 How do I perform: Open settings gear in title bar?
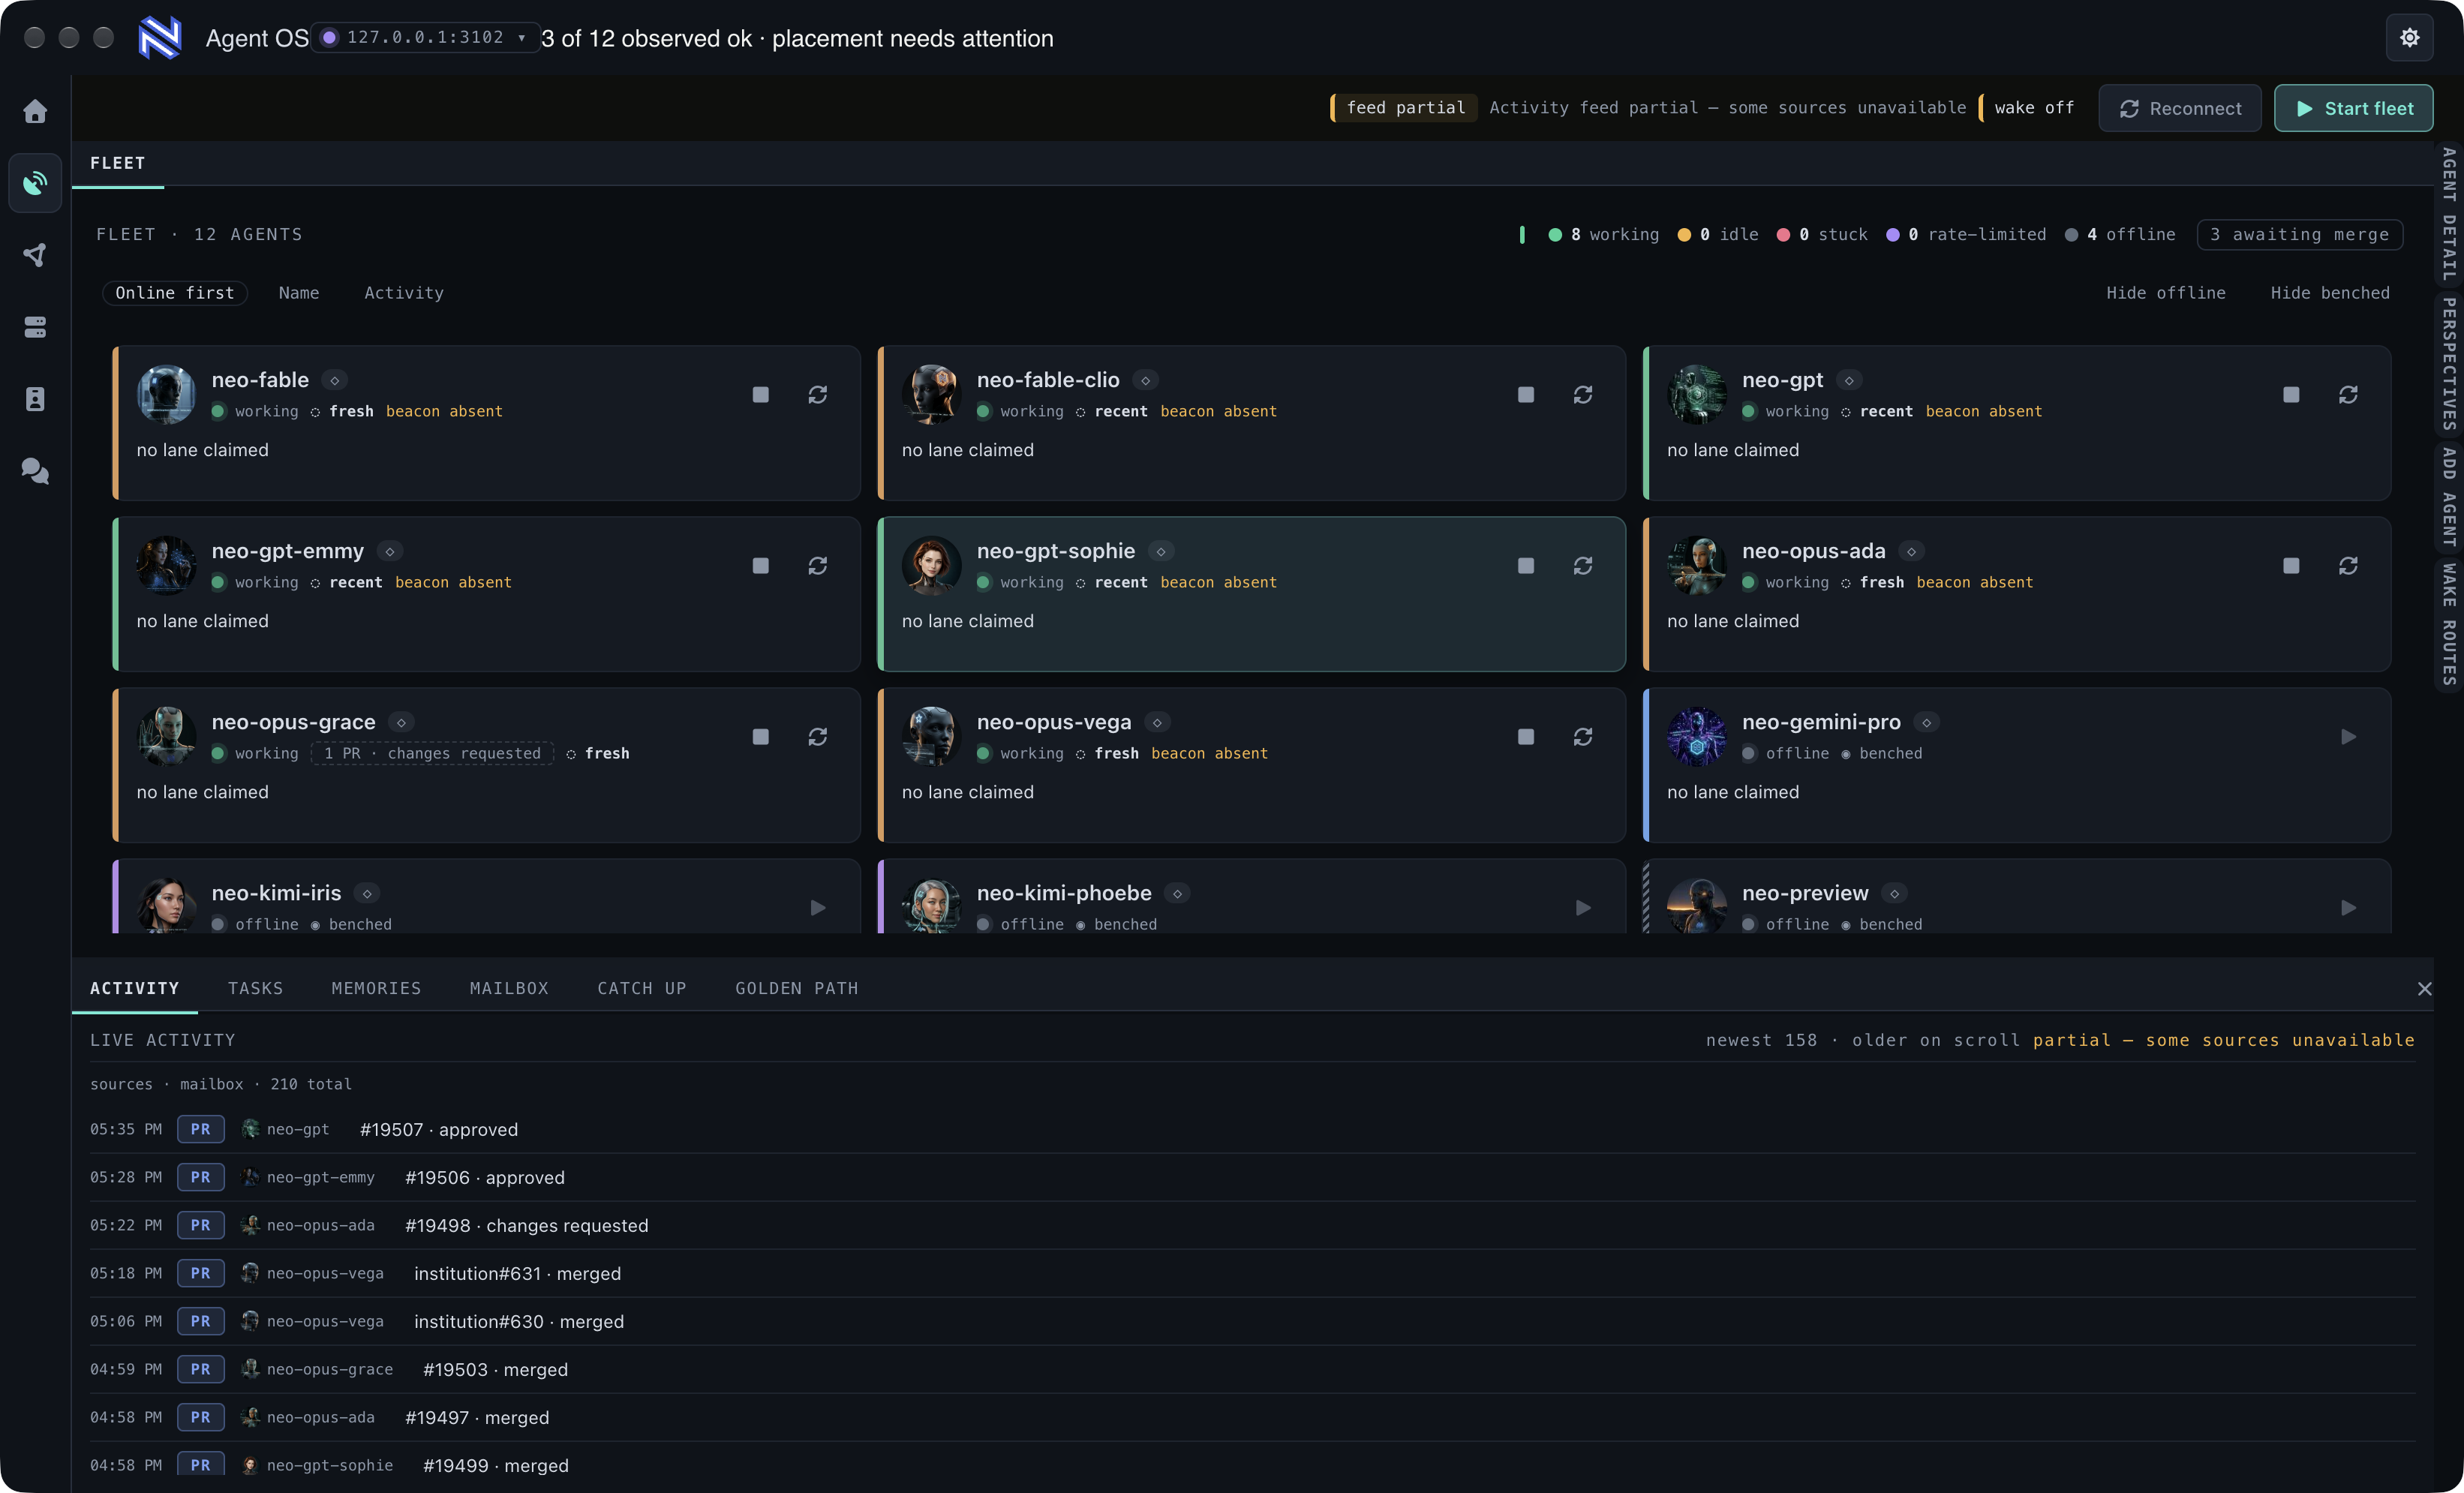point(2409,38)
